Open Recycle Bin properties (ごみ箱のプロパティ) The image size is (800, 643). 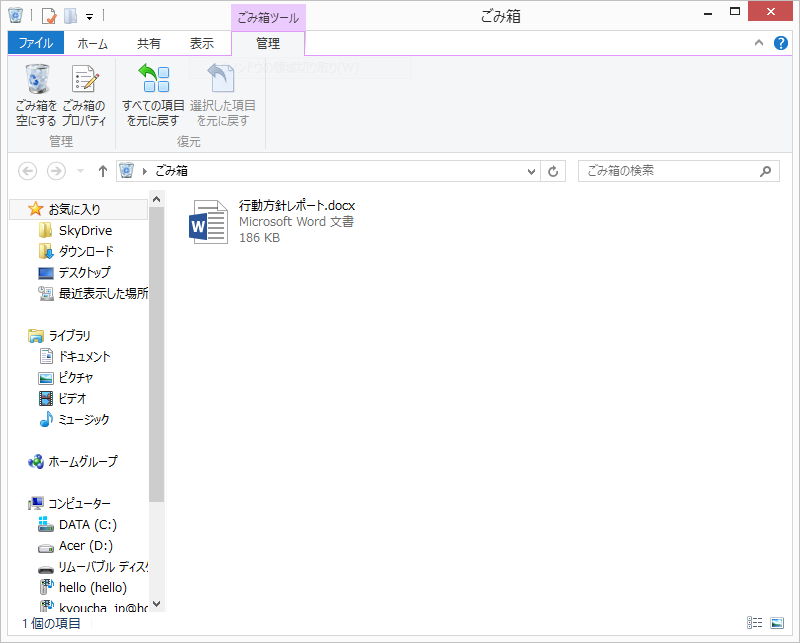point(84,94)
